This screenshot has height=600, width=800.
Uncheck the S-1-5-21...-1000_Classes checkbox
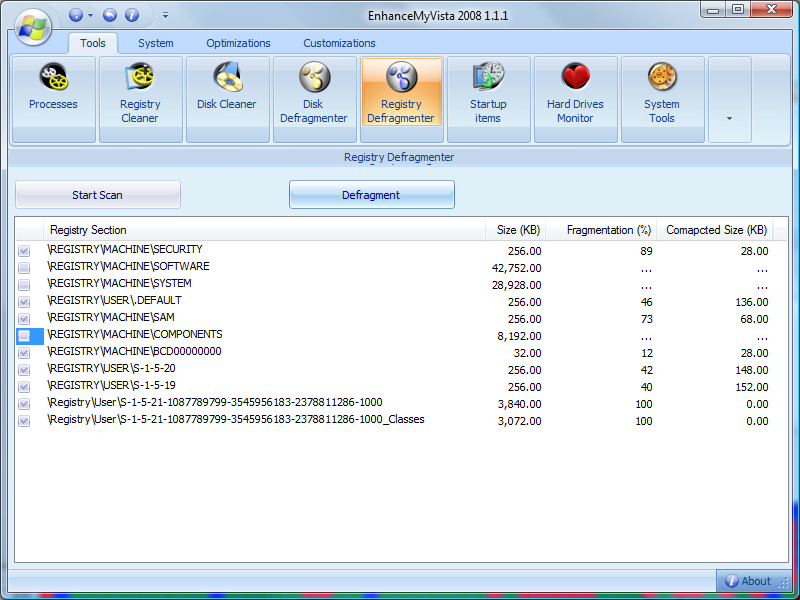click(x=24, y=421)
